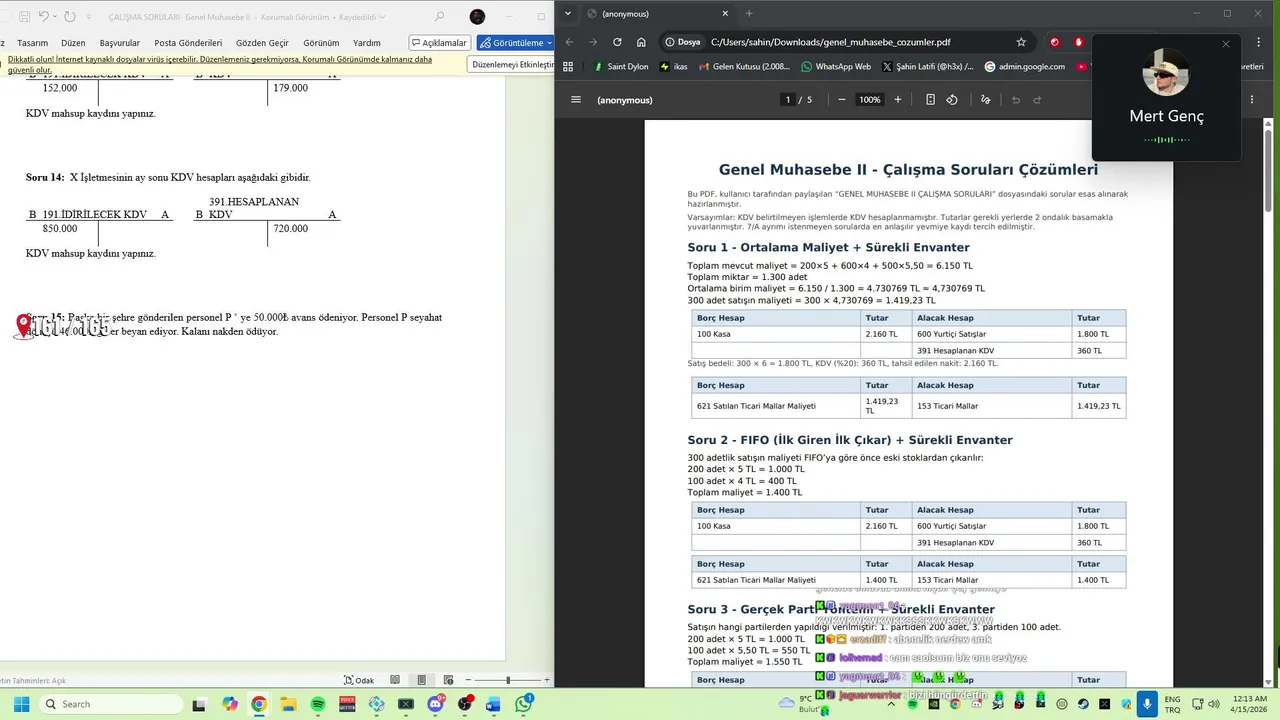
Task: Open the PDF viewer sidebar menu
Action: point(576,100)
